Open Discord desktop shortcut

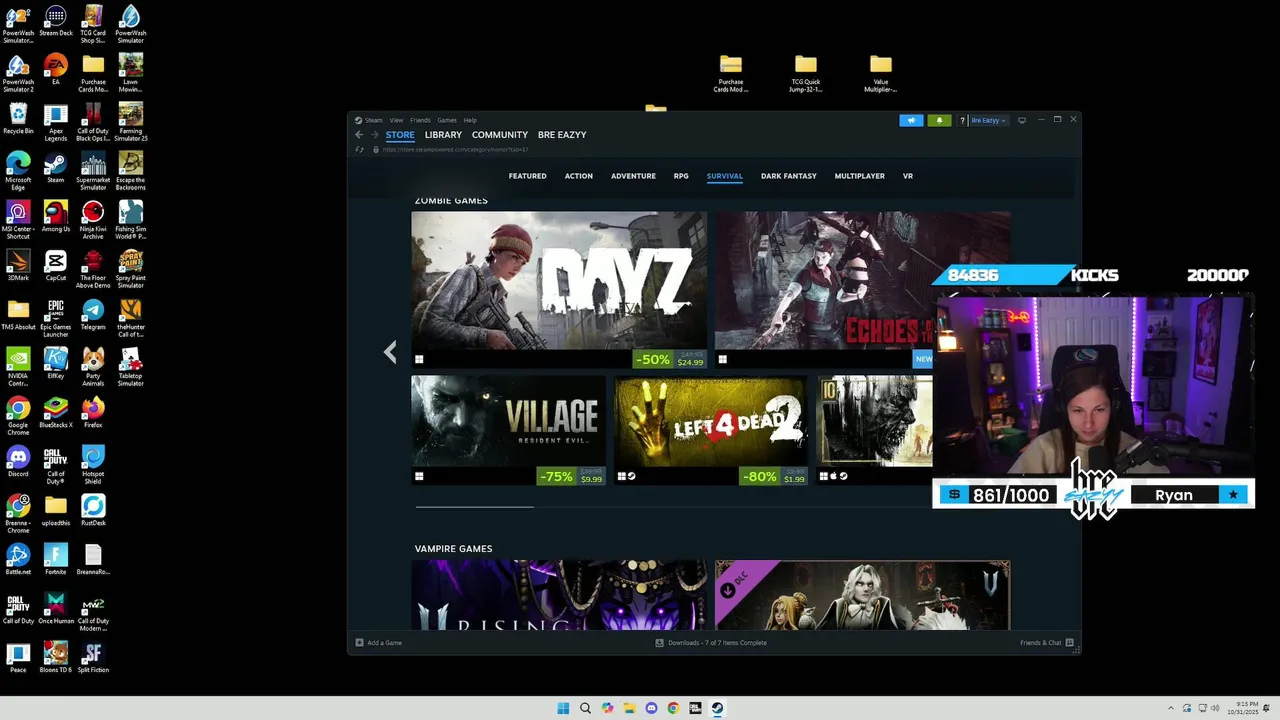coord(18,461)
